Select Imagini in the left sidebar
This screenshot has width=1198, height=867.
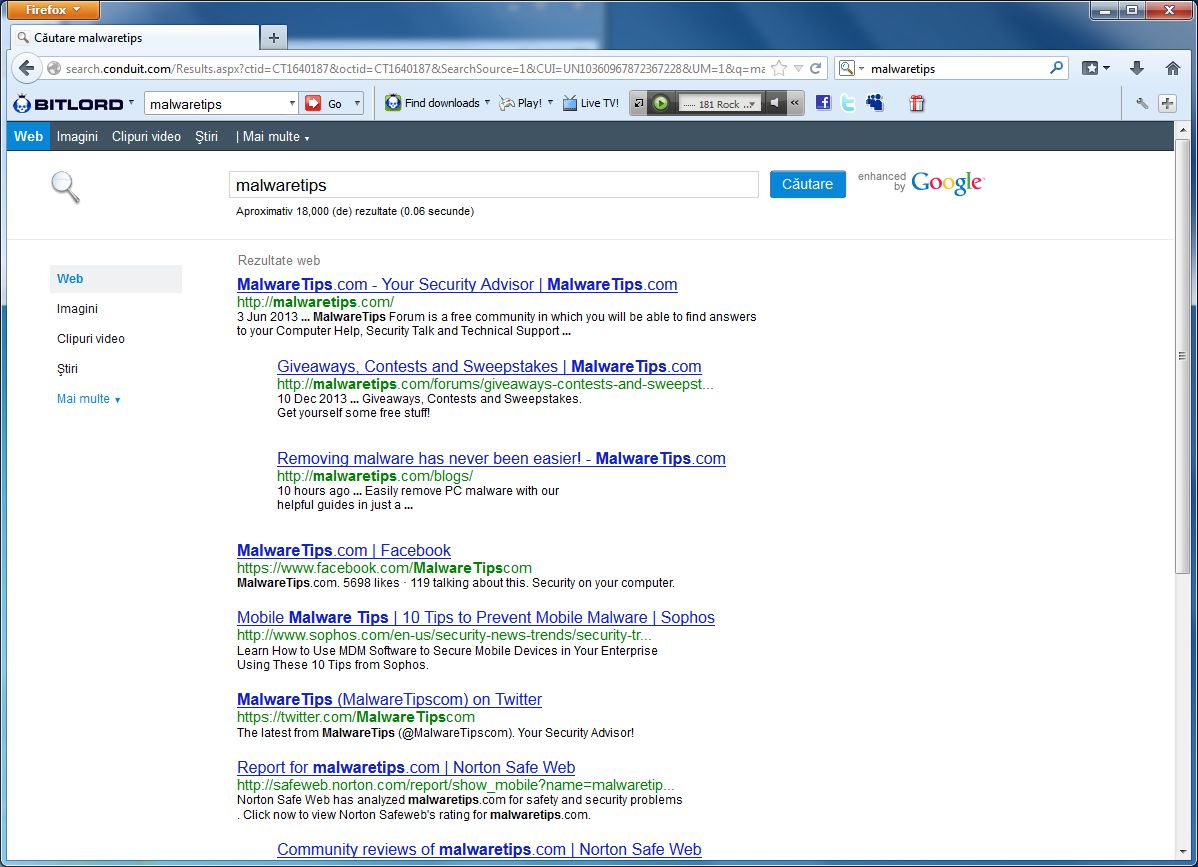pos(77,309)
